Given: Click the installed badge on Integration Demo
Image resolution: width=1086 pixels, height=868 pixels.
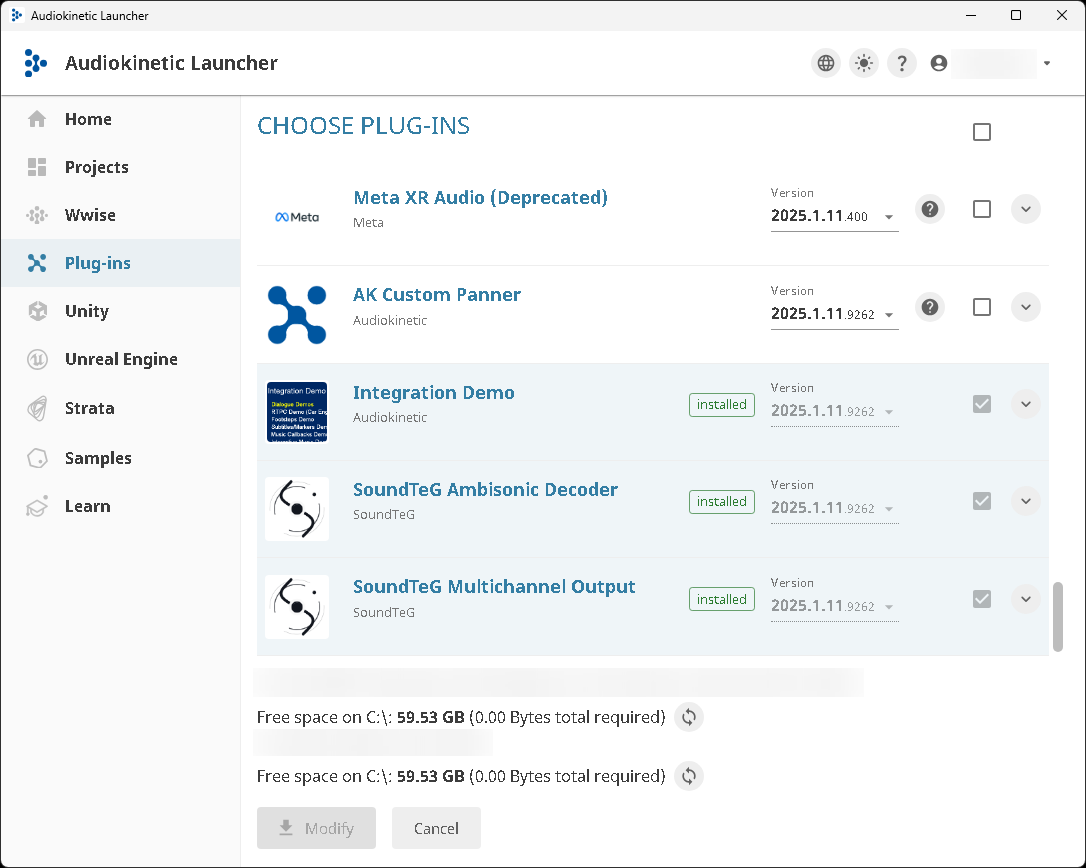Looking at the screenshot, I should (722, 405).
